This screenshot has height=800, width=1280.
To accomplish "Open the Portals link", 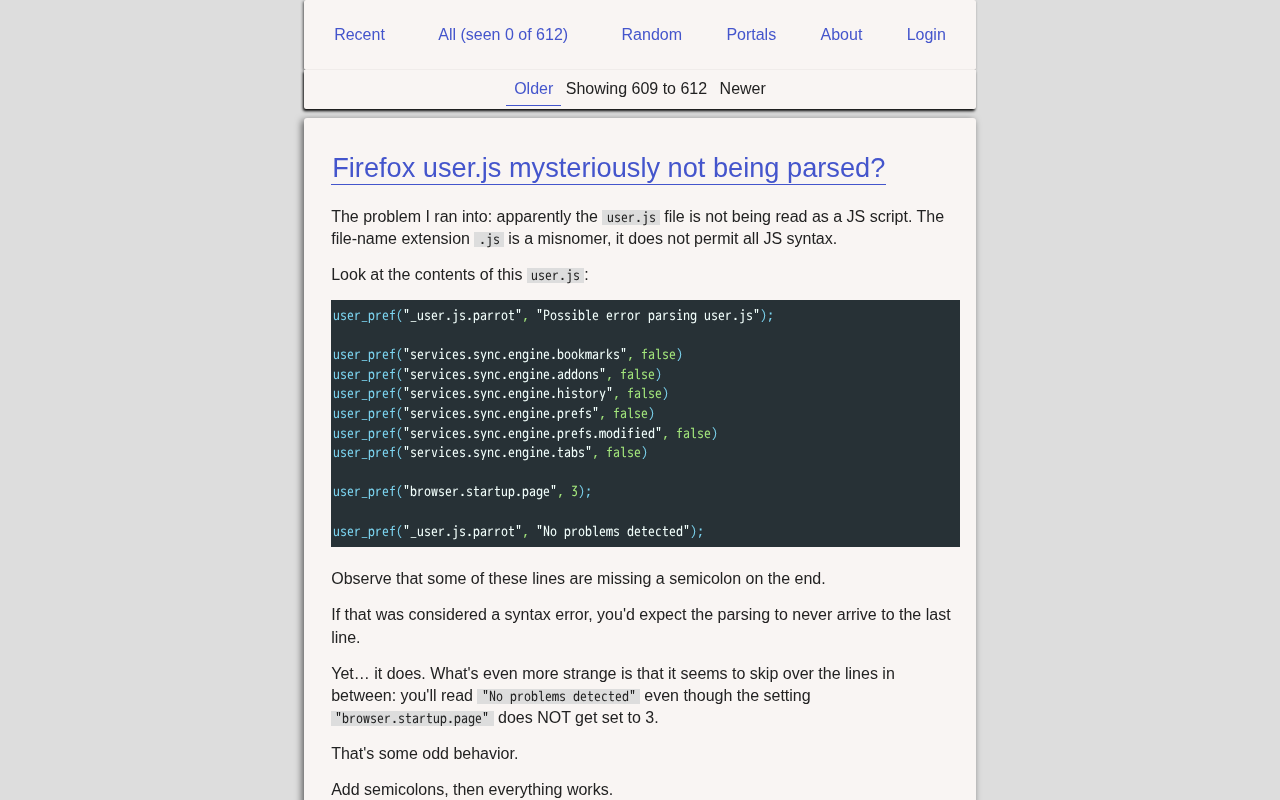I will coord(751,35).
